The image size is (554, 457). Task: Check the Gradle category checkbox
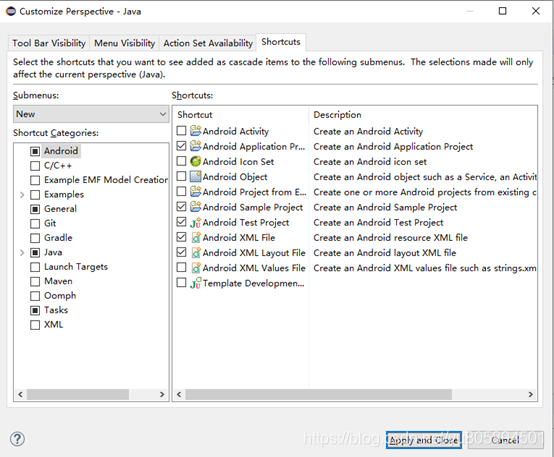pyautogui.click(x=35, y=238)
